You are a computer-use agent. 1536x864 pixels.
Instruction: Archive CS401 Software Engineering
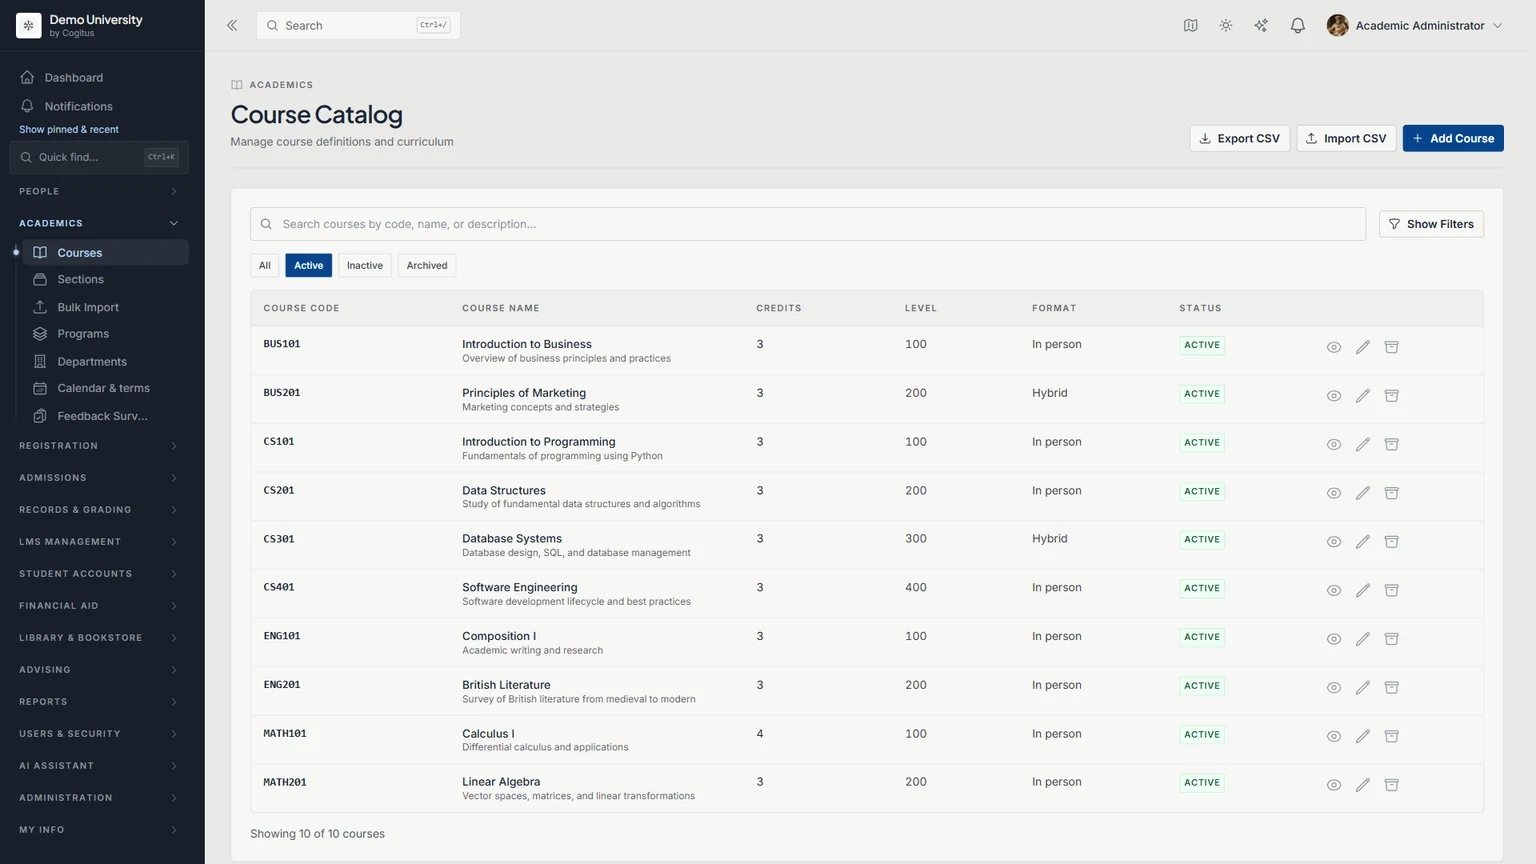pos(1391,590)
